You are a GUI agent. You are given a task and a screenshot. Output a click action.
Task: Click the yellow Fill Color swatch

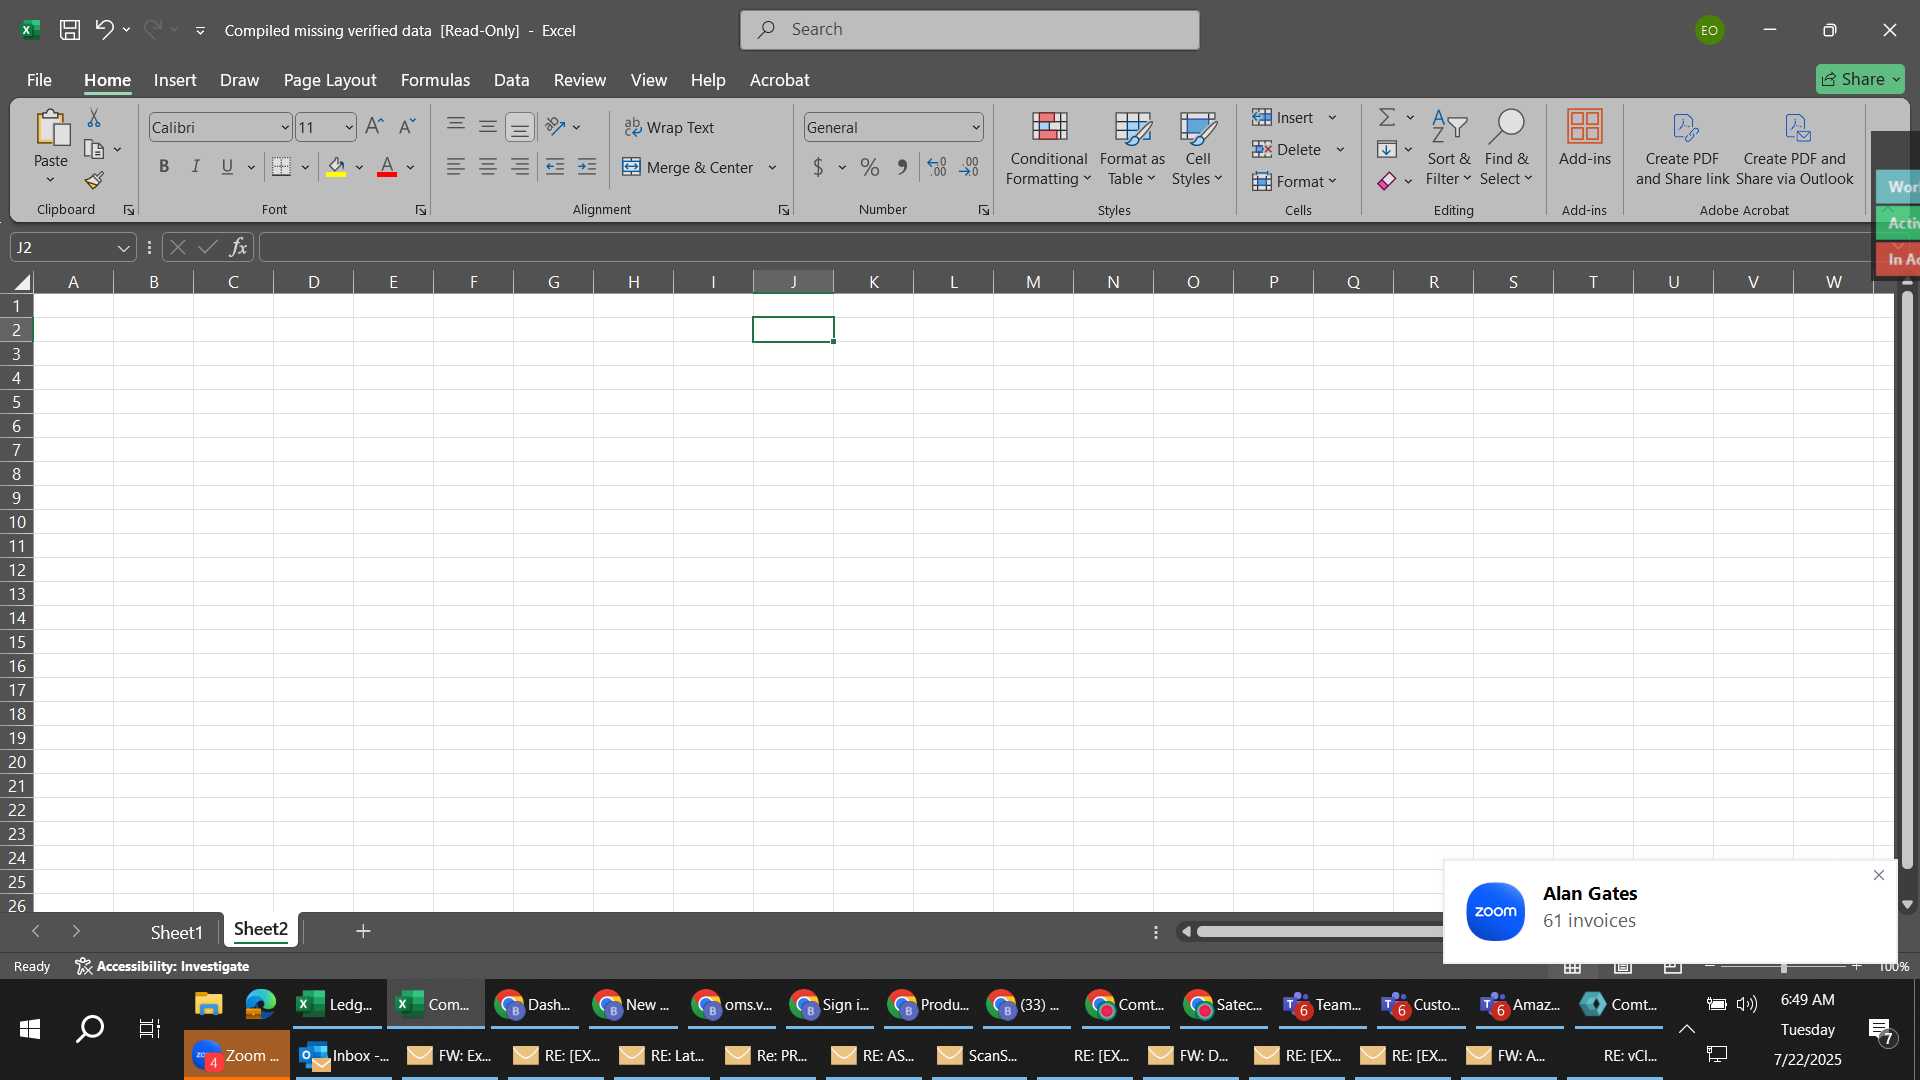336,167
